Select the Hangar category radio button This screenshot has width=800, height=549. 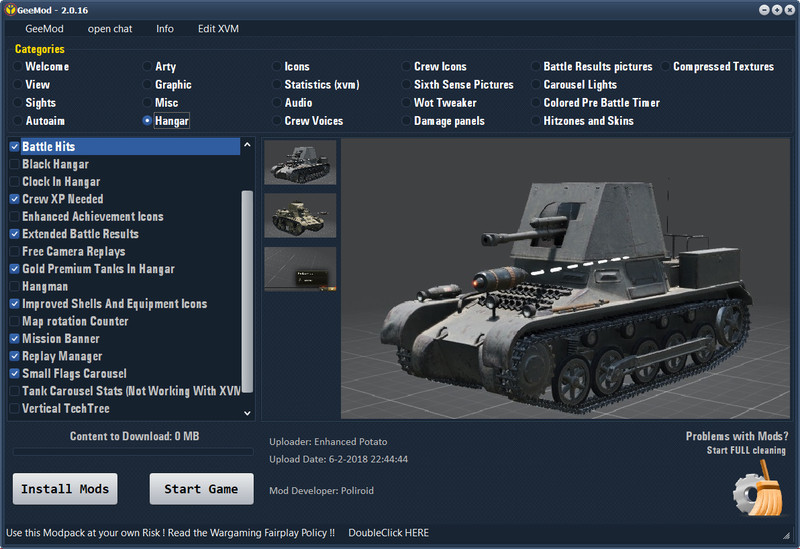147,121
